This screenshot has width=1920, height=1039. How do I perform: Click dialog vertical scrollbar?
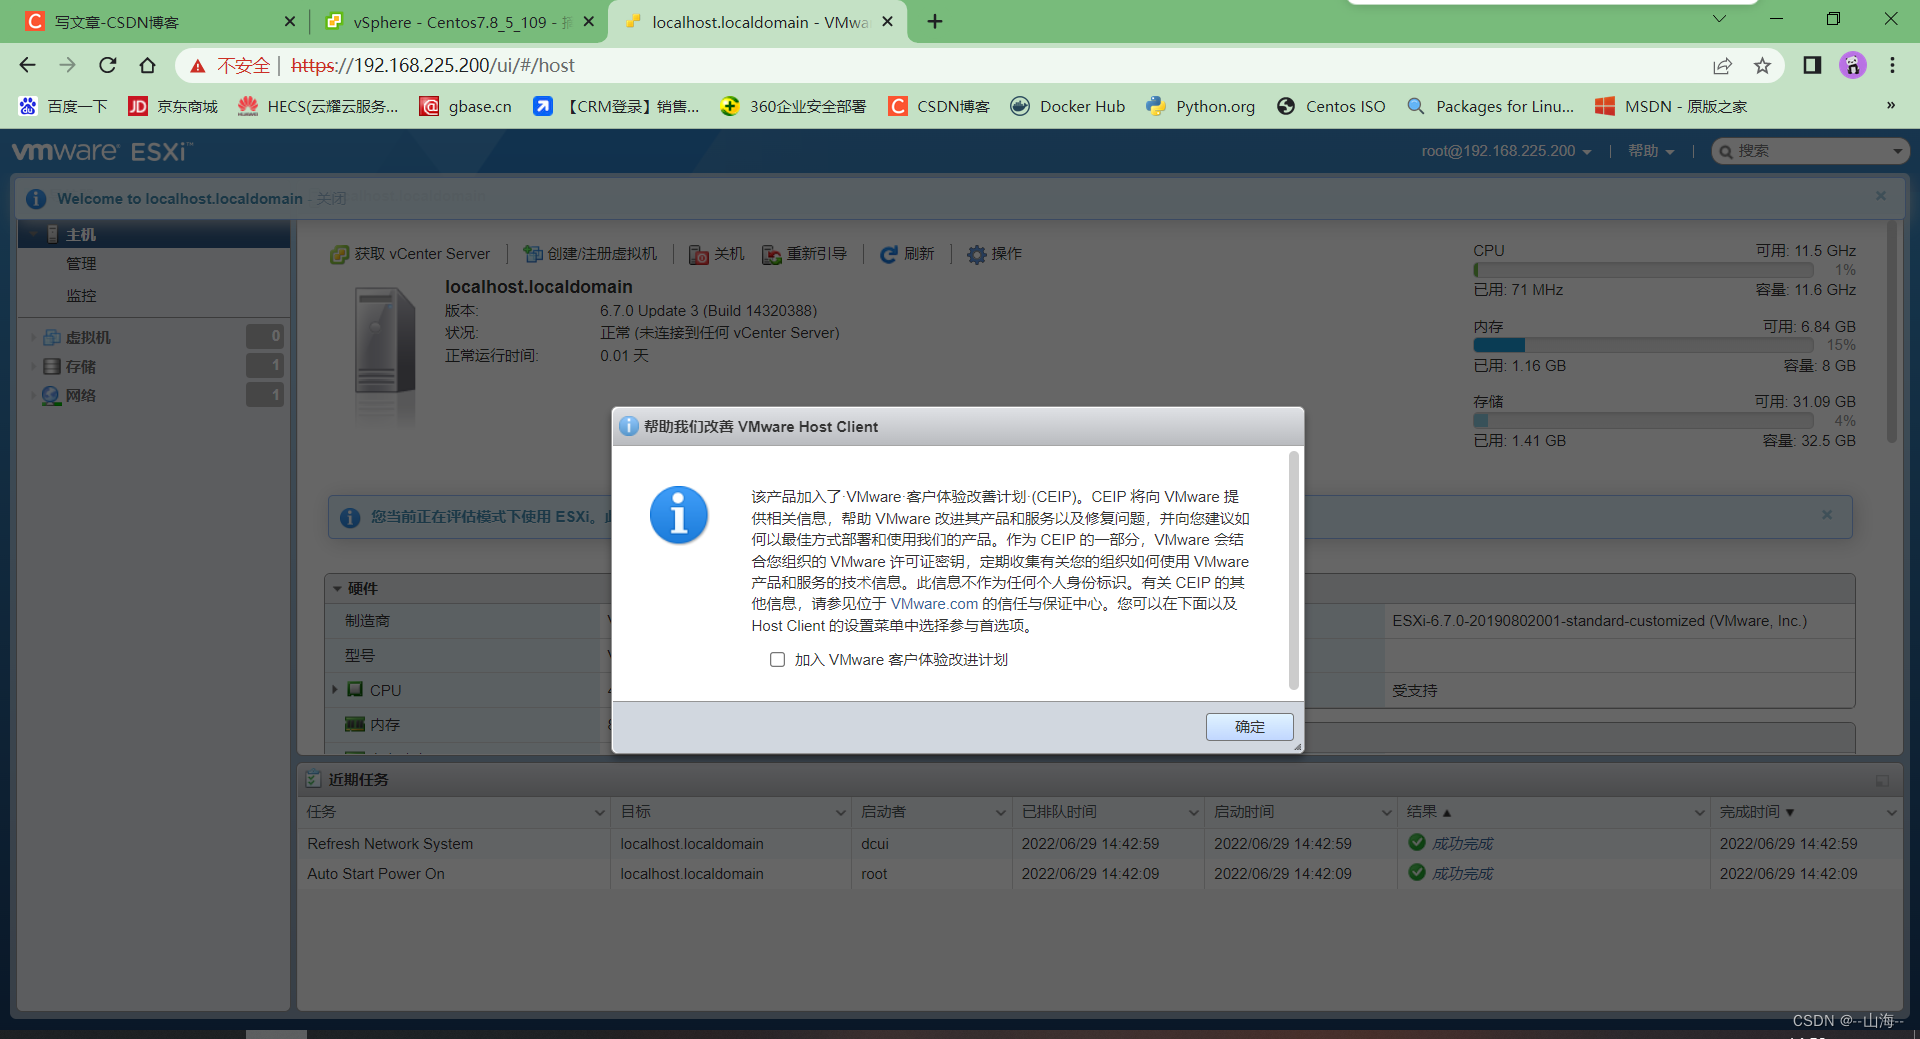(1294, 570)
